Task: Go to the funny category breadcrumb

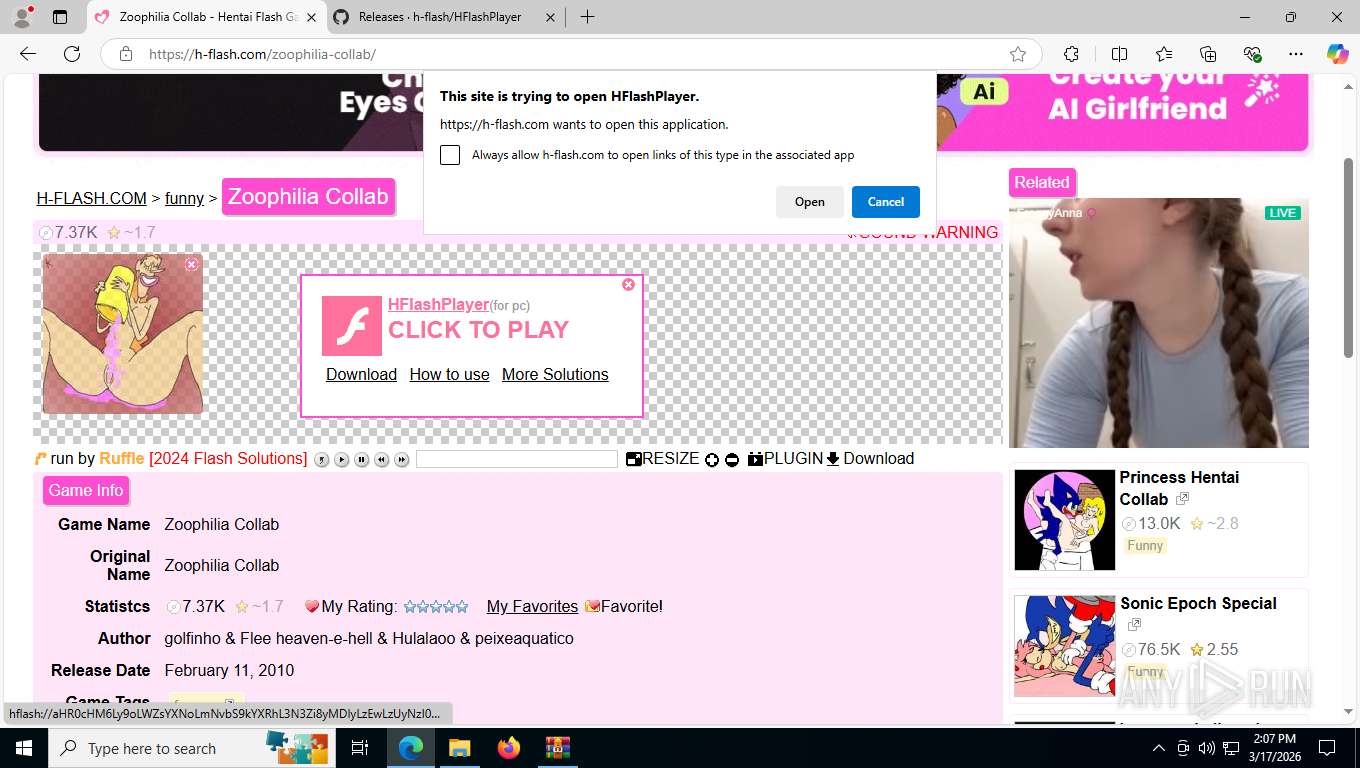Action: [x=184, y=198]
